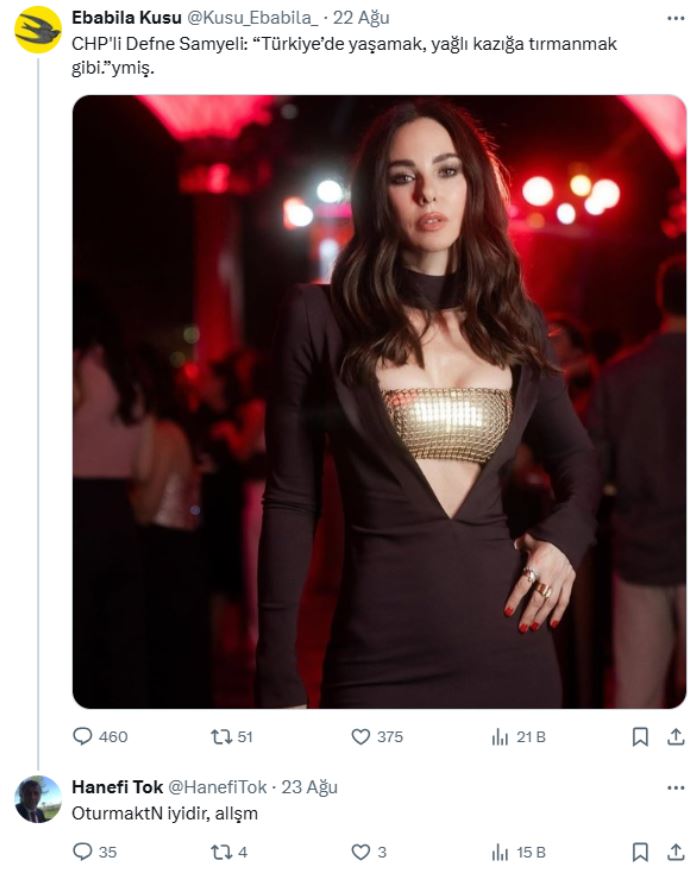The height and width of the screenshot is (869, 698).
Task: Like the tweet with 375 likes
Action: pyautogui.click(x=361, y=737)
